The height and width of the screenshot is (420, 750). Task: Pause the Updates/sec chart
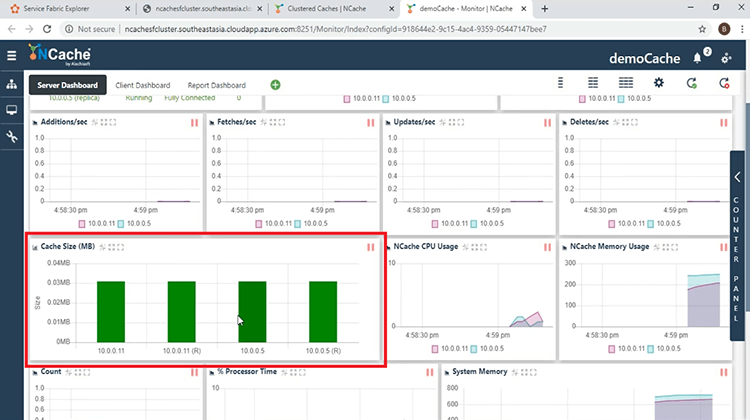(547, 123)
